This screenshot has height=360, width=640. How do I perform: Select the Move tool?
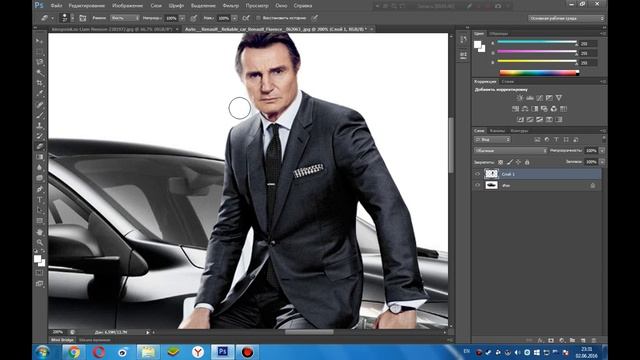click(40, 41)
